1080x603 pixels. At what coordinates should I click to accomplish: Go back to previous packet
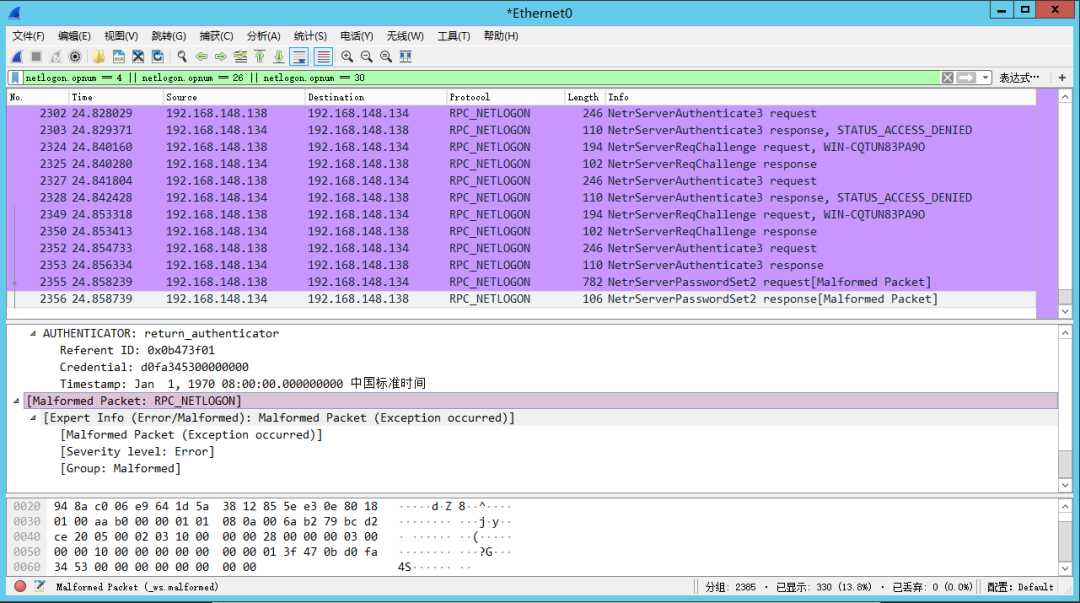201,57
